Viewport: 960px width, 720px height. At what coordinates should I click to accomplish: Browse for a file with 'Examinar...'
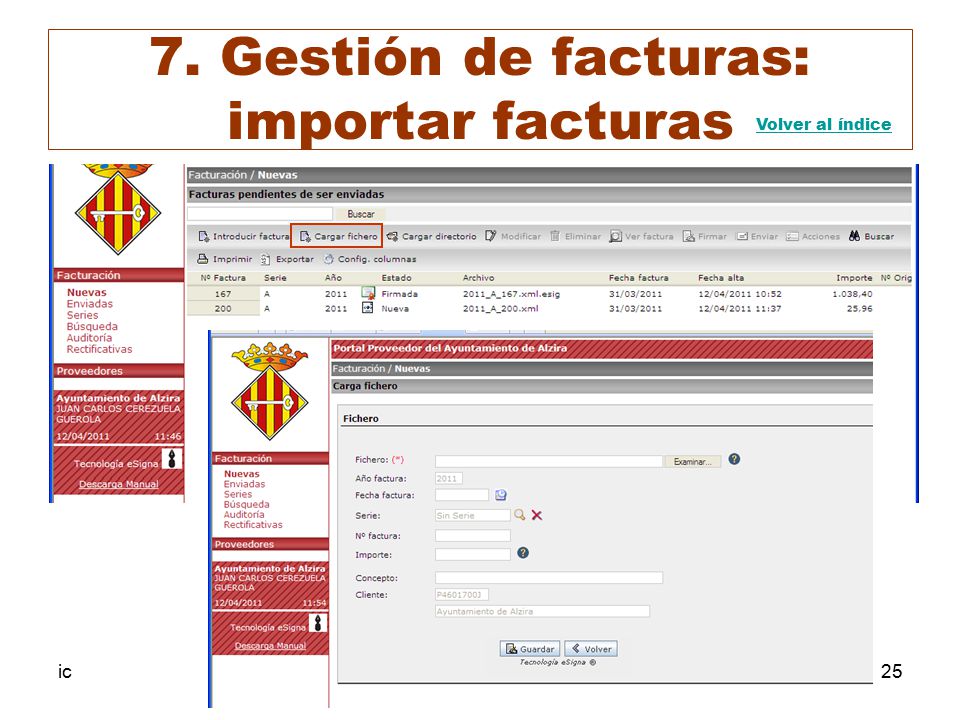[692, 462]
